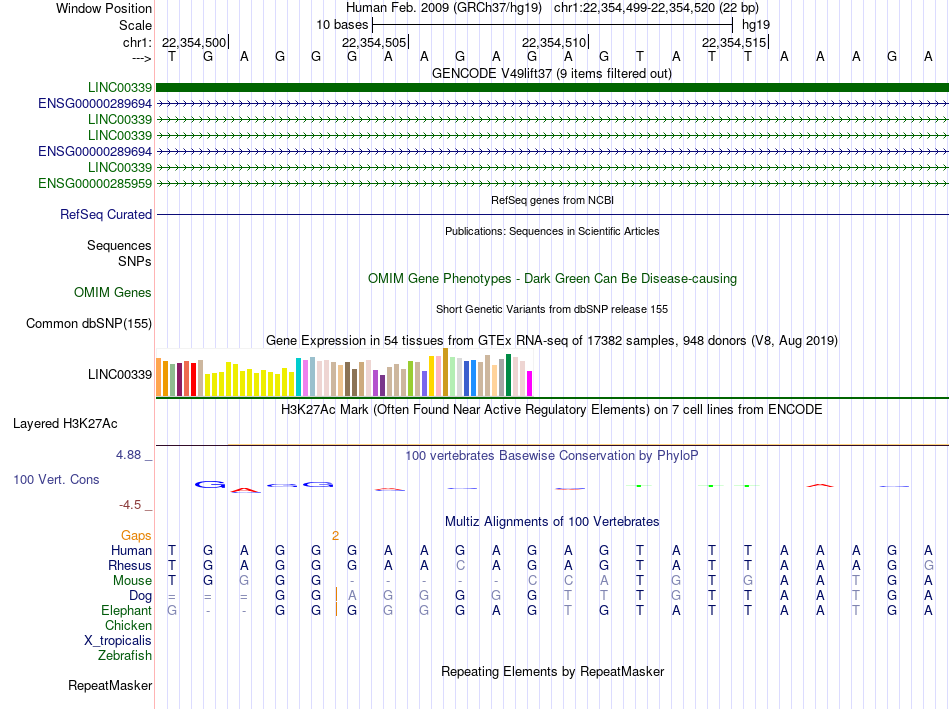Click the Scale 10 bases ruler bar
Viewport: 950px width, 709px height.
click(x=553, y=25)
